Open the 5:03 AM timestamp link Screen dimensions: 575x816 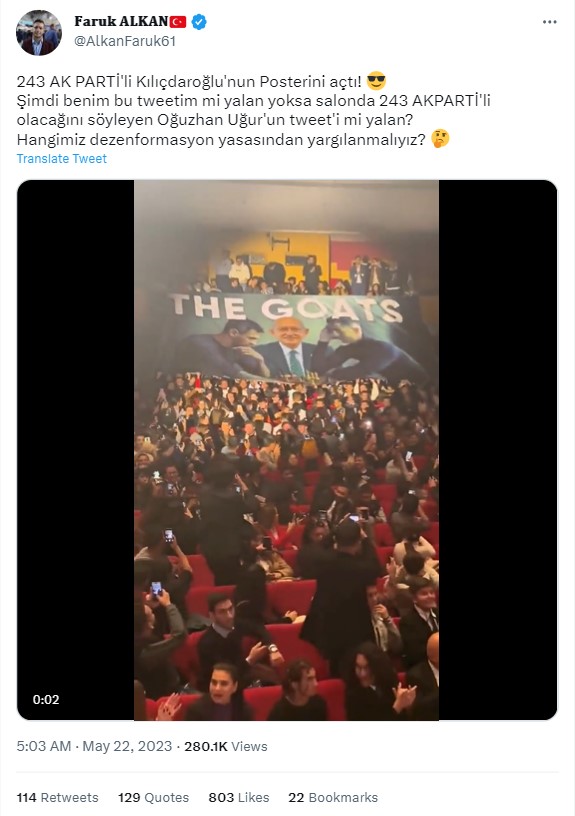tap(44, 746)
